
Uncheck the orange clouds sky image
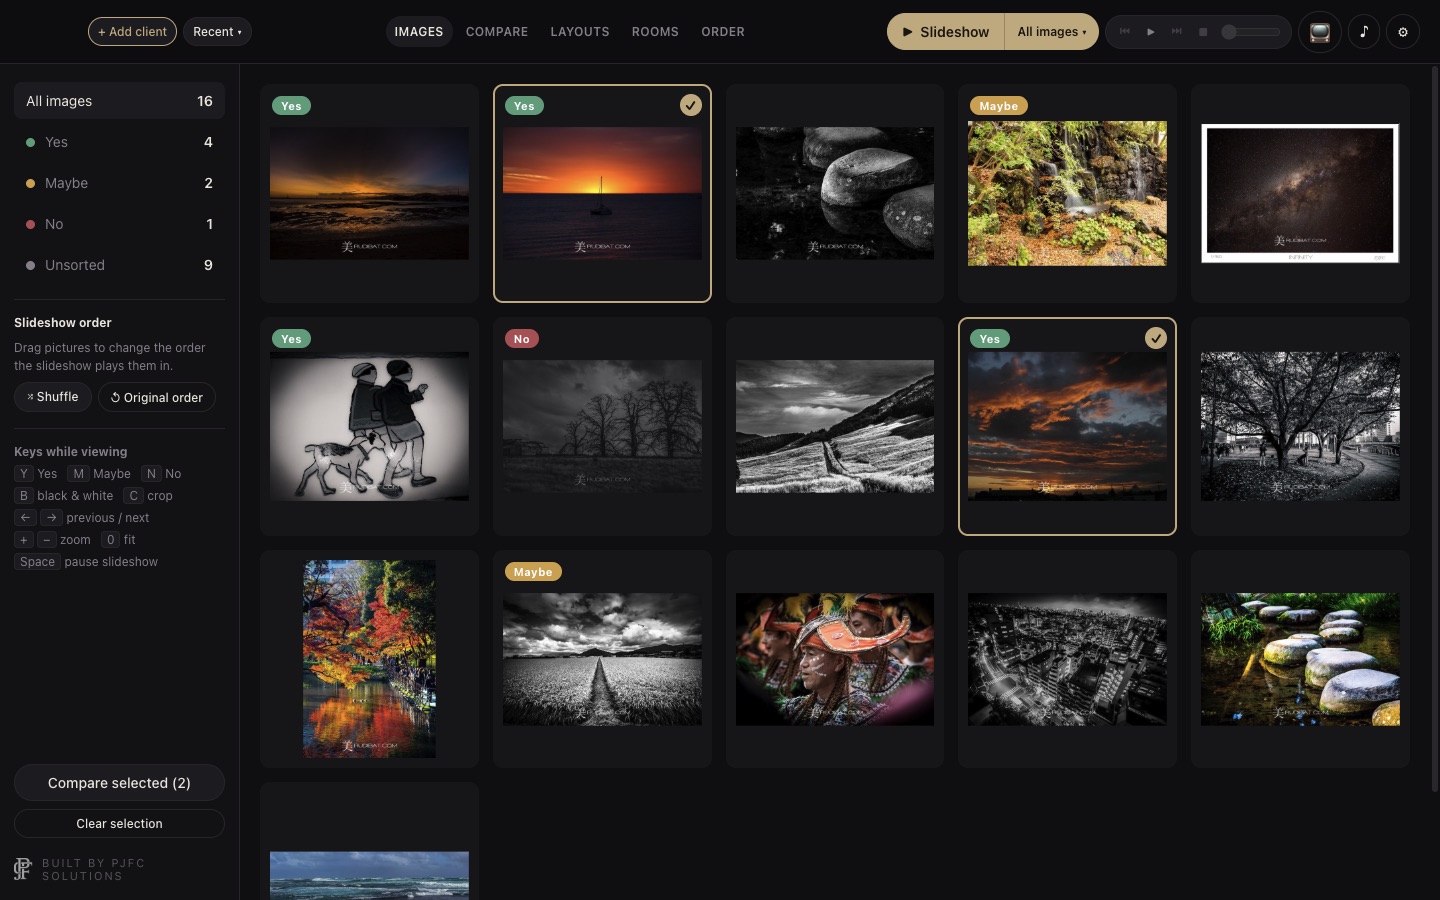(x=1155, y=338)
